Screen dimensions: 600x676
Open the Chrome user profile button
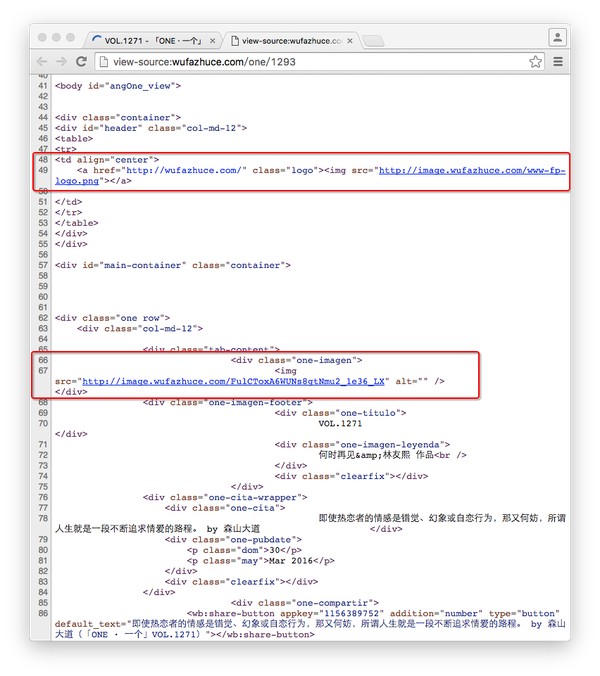[x=557, y=37]
